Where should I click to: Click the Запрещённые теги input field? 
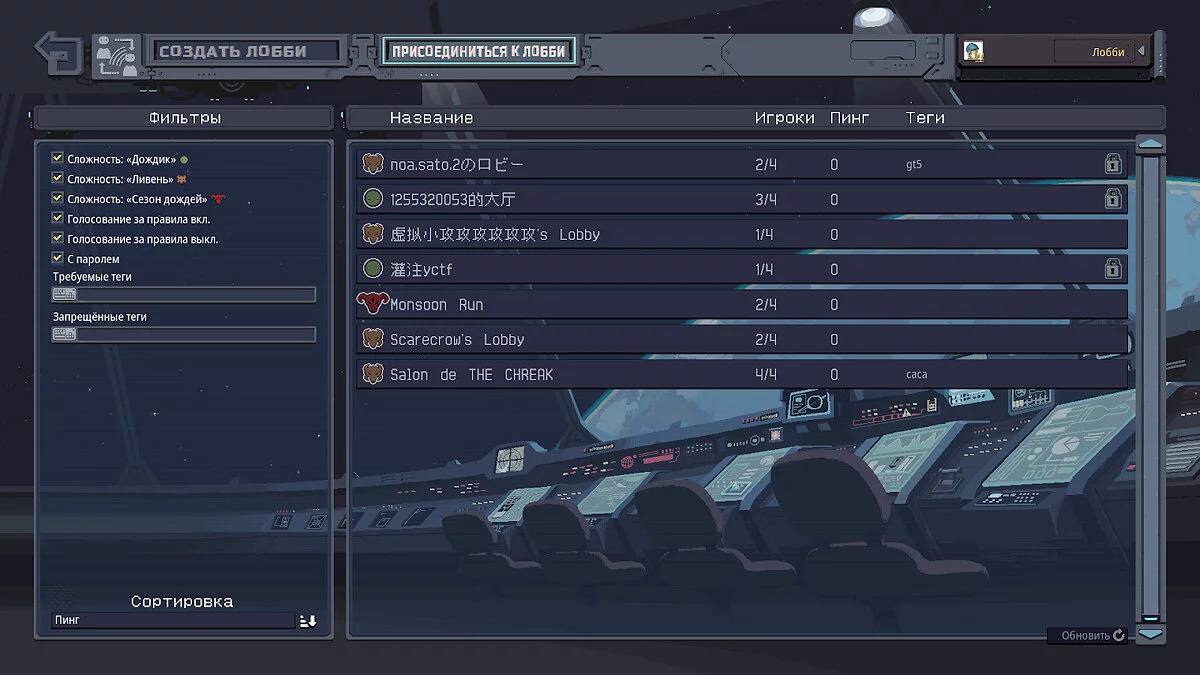(x=184, y=335)
